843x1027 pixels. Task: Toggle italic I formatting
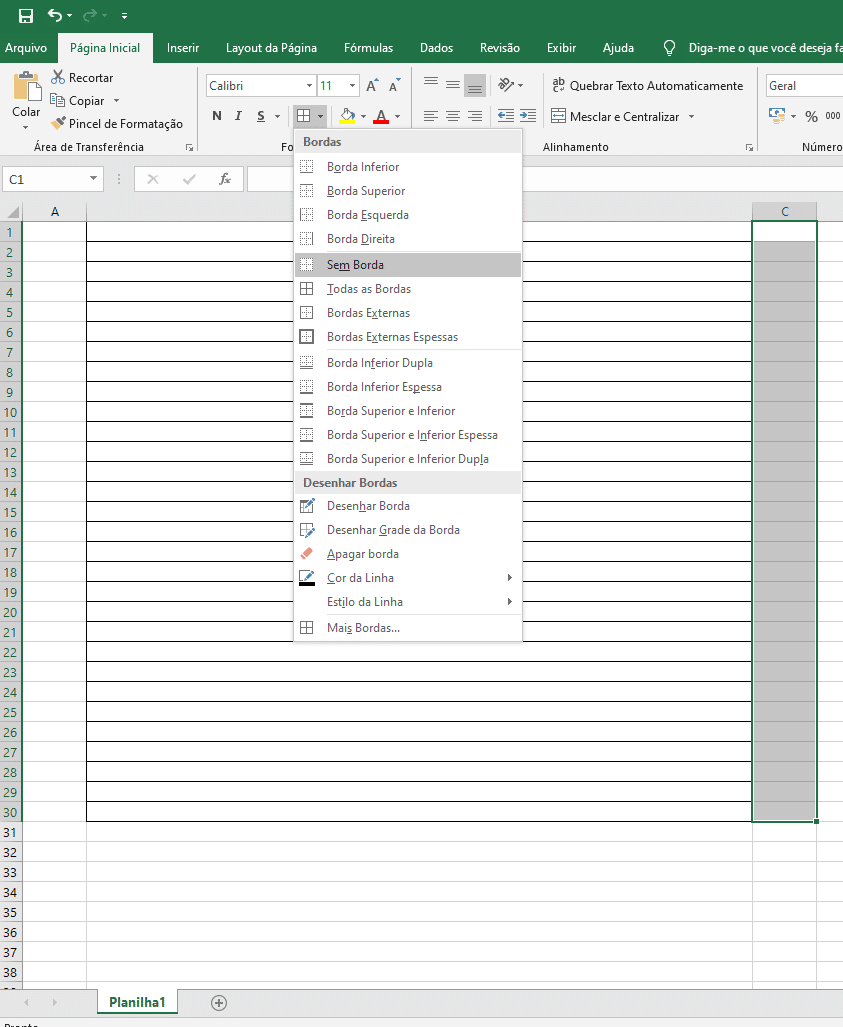[238, 116]
